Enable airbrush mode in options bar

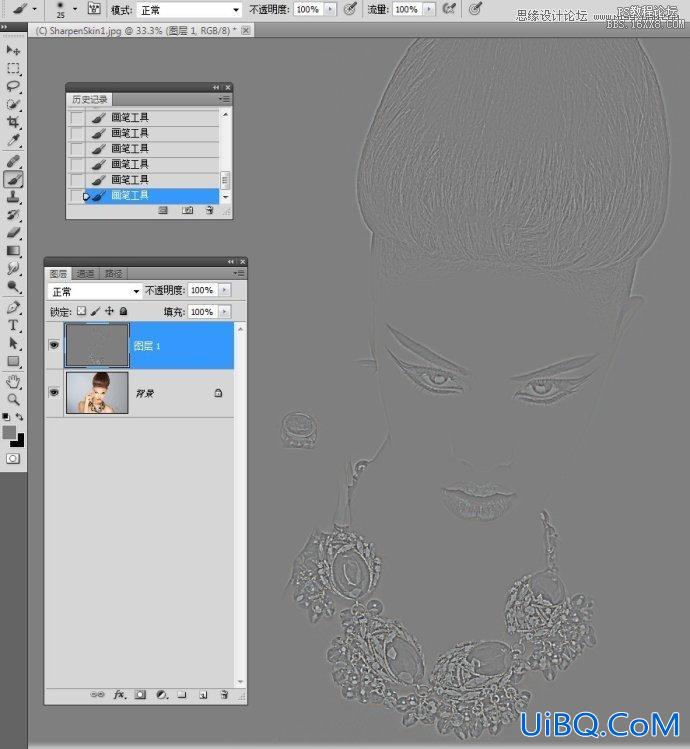click(x=448, y=9)
